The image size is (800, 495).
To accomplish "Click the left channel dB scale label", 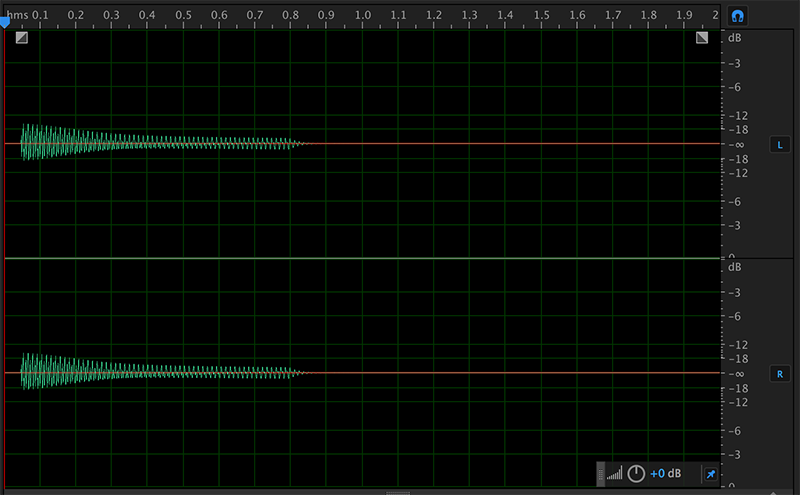I will click(x=735, y=38).
